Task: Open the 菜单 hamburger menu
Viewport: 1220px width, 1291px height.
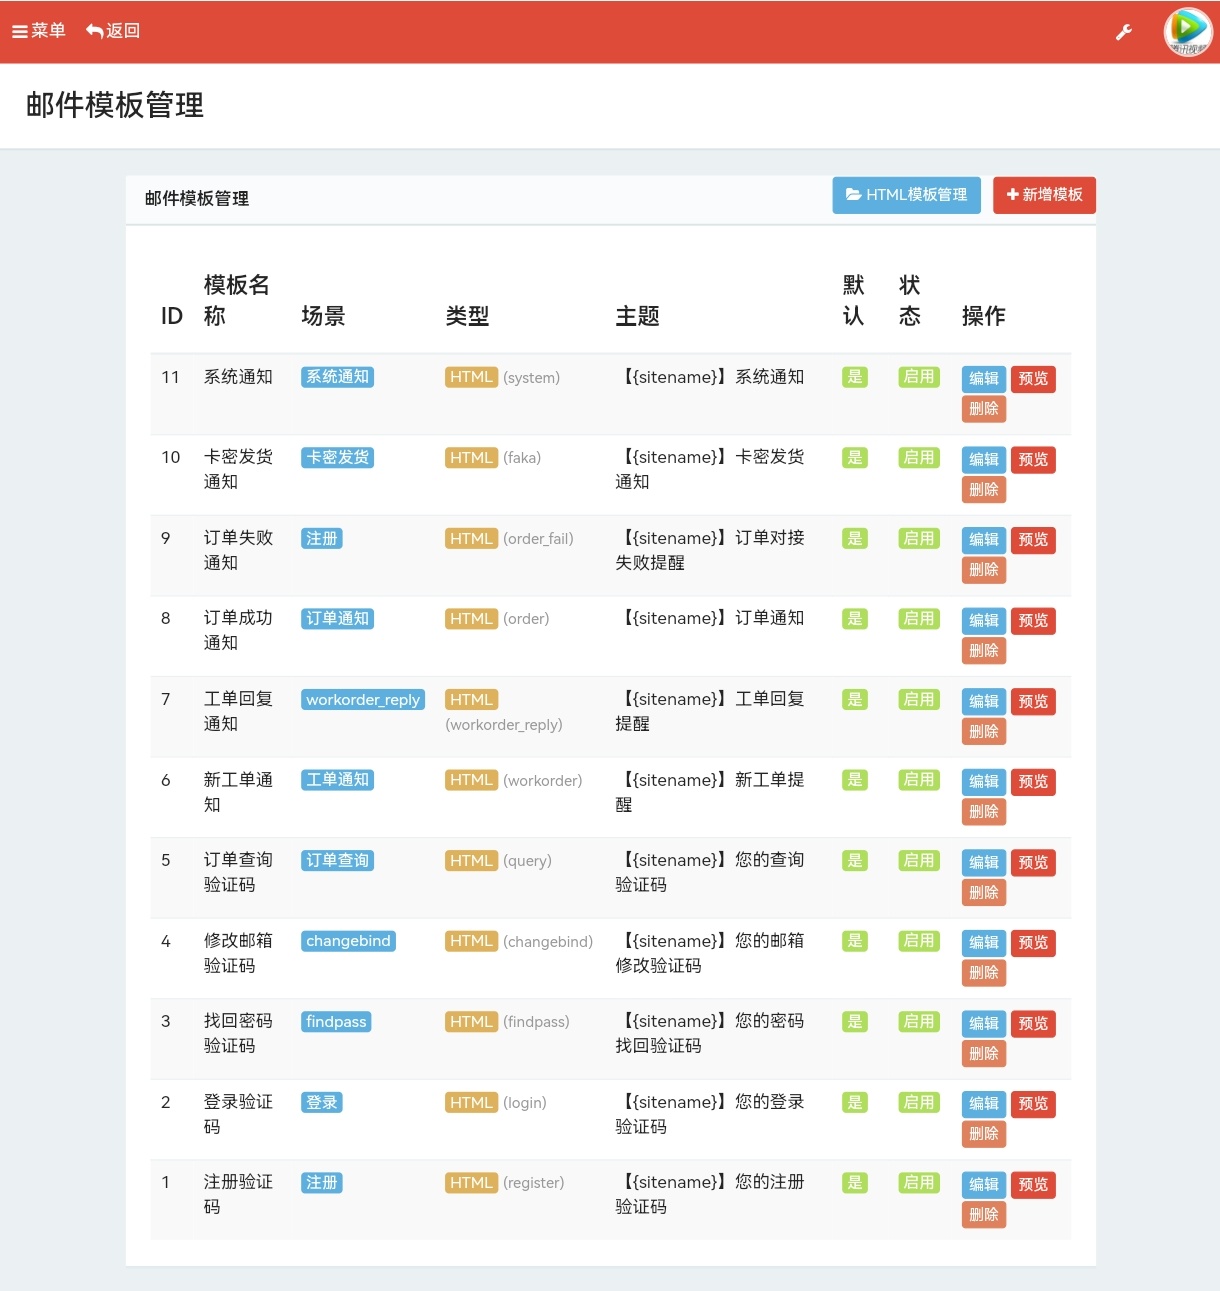Action: [x=38, y=31]
